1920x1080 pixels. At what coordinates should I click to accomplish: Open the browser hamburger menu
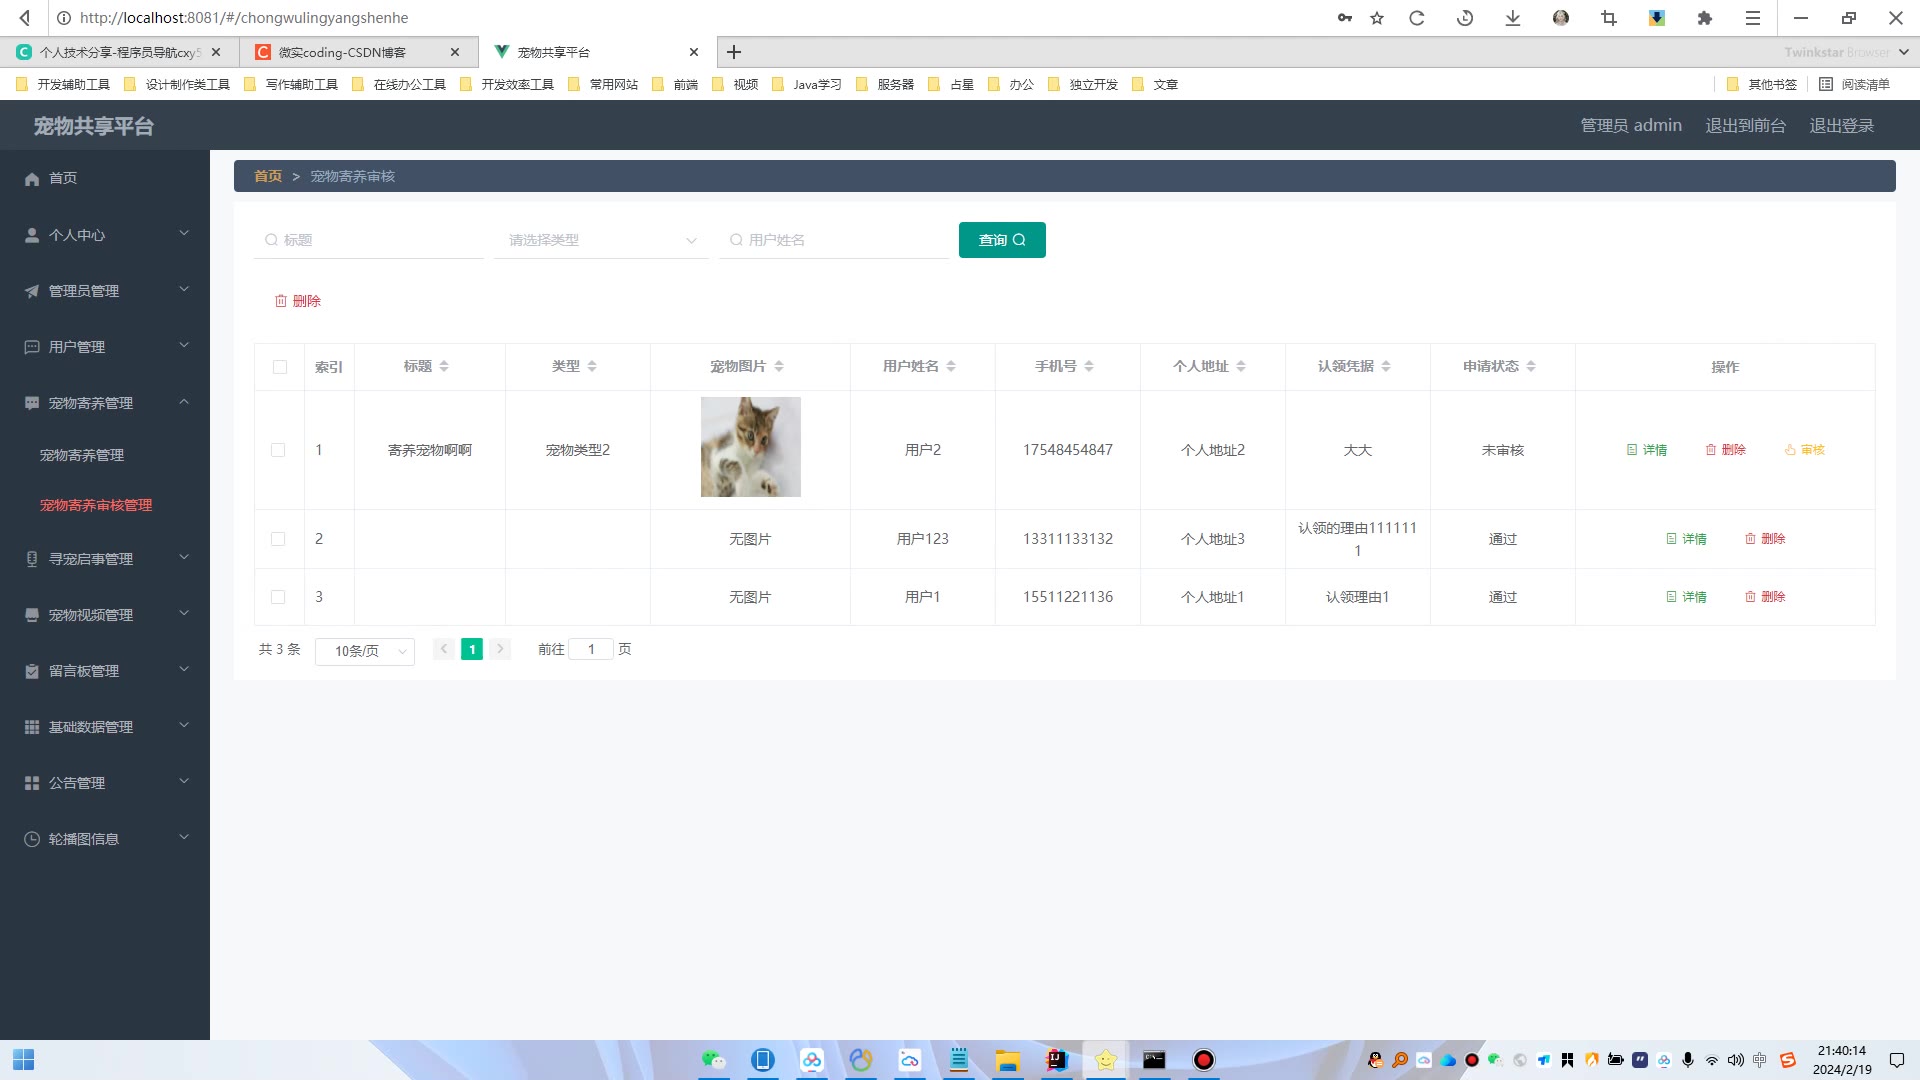coord(1753,17)
